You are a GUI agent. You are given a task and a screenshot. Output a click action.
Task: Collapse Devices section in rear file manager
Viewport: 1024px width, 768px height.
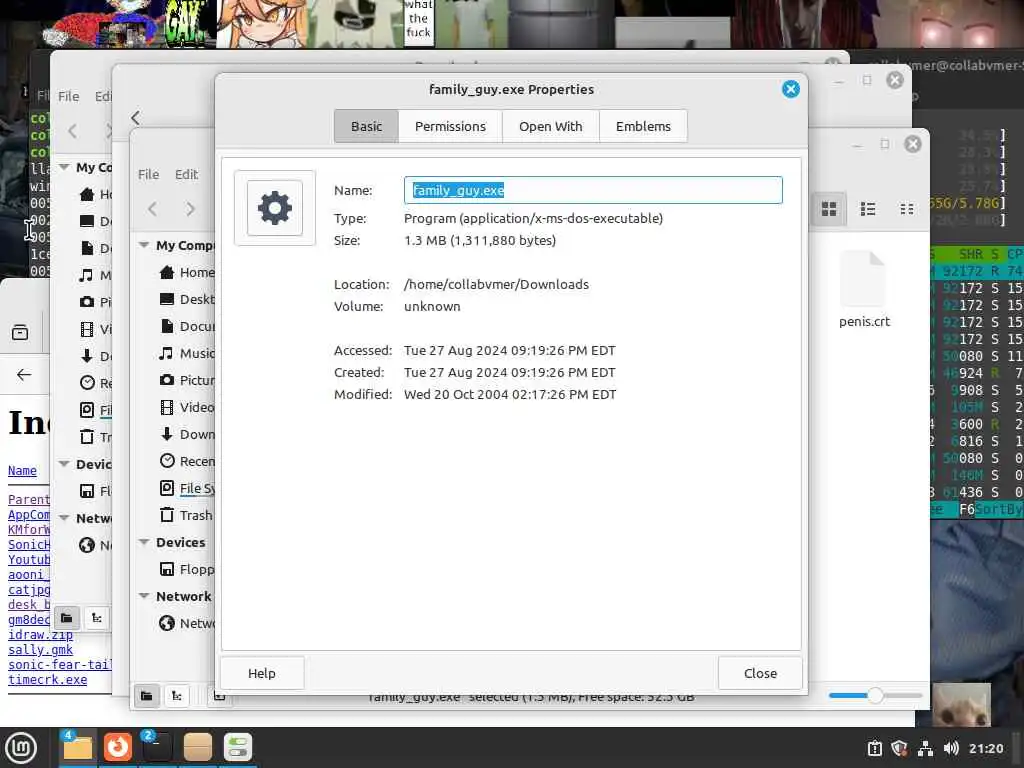64,464
